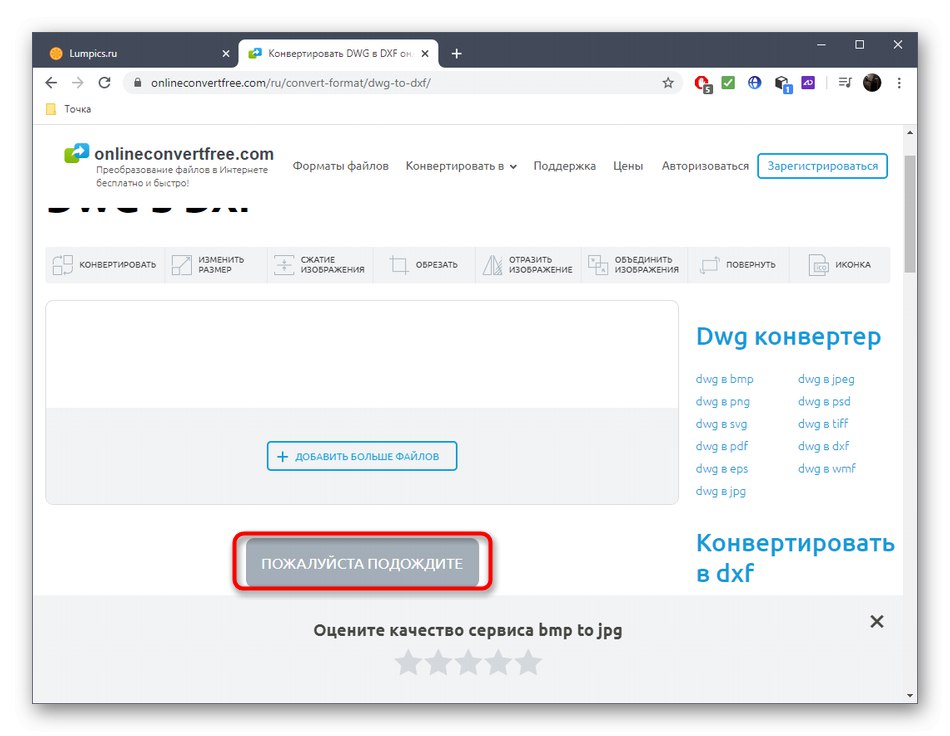Expand the Конвертировать в dropdown
The image size is (950, 736).
(x=461, y=166)
